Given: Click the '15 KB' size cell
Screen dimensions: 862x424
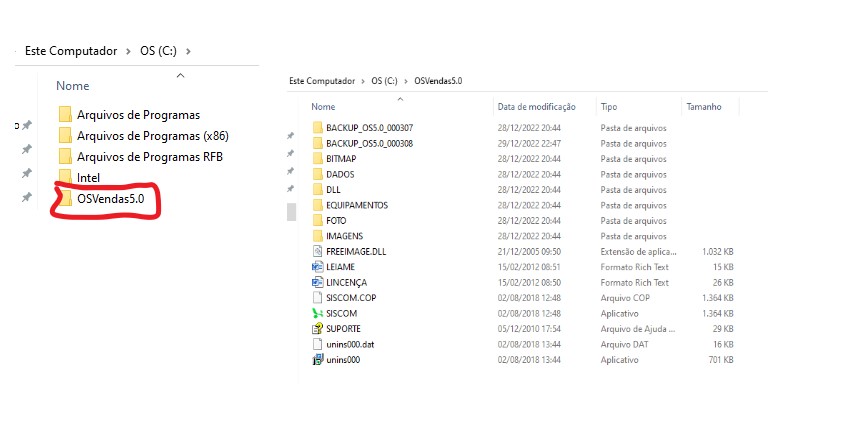Looking at the screenshot, I should coord(723,267).
